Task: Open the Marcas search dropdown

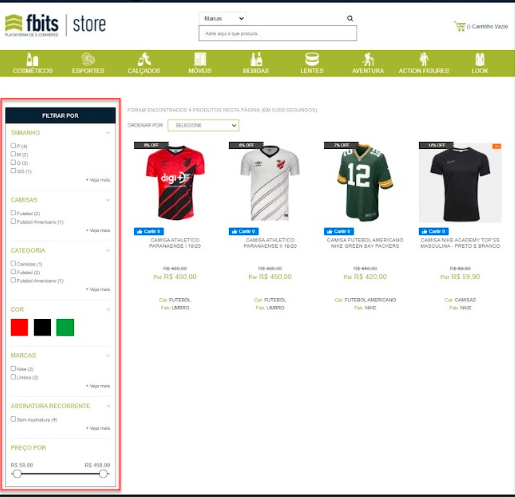Action: (x=223, y=18)
